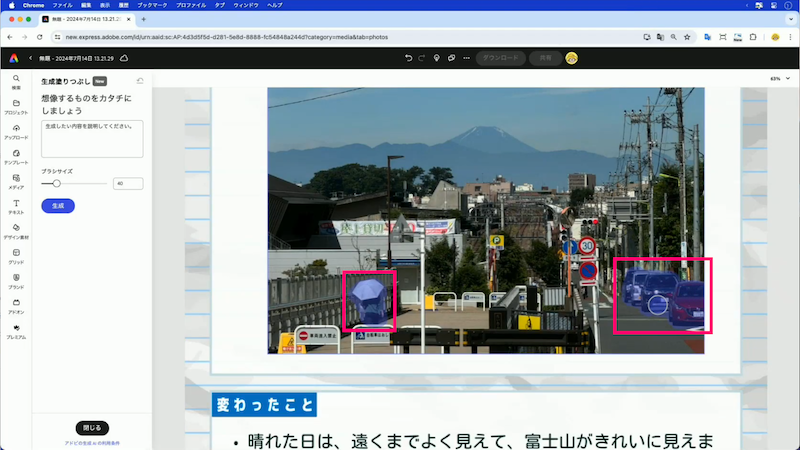This screenshot has height=450, width=800.
Task: Open the ファイル menu
Action: (x=63, y=5)
